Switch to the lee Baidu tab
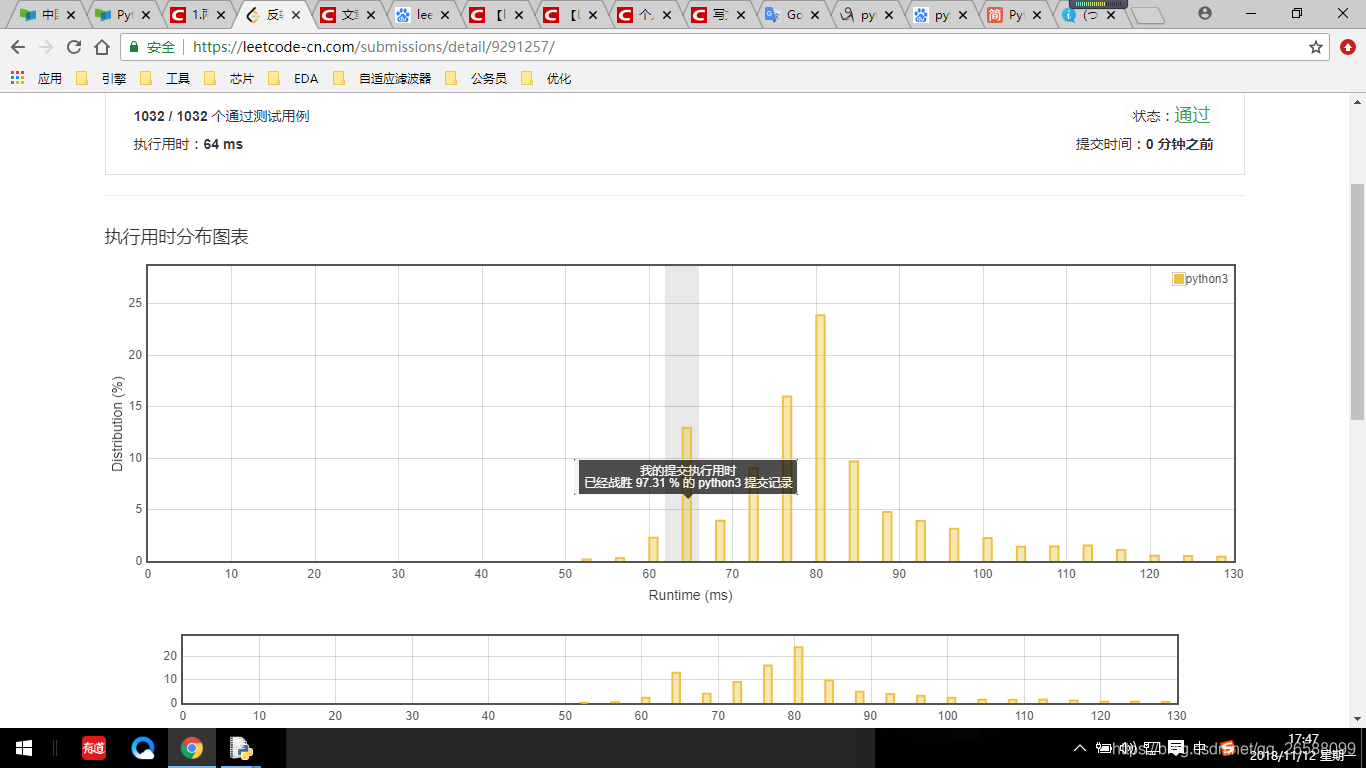Screen dimensions: 1366x768 point(421,15)
